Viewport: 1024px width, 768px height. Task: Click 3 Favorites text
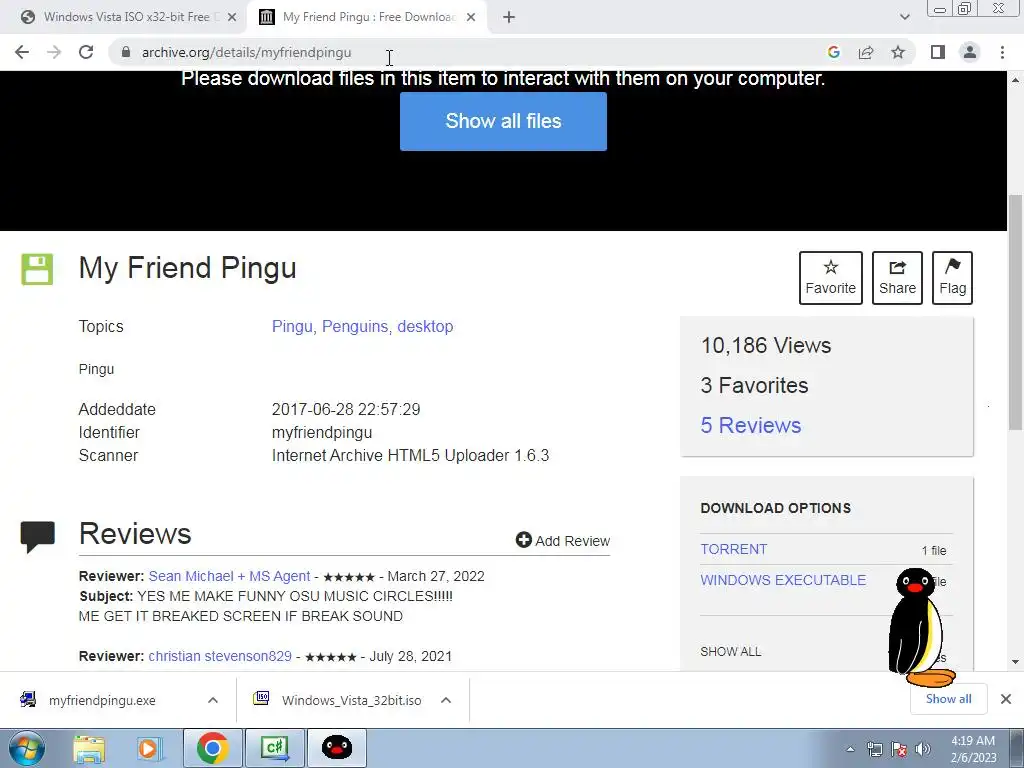(x=754, y=385)
